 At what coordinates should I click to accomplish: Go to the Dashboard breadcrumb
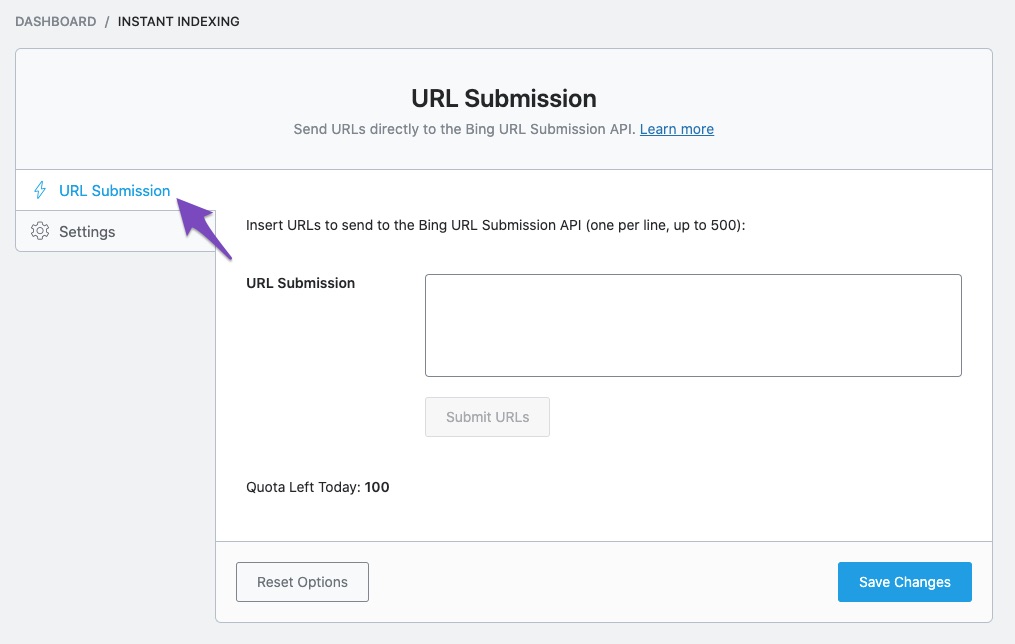56,21
